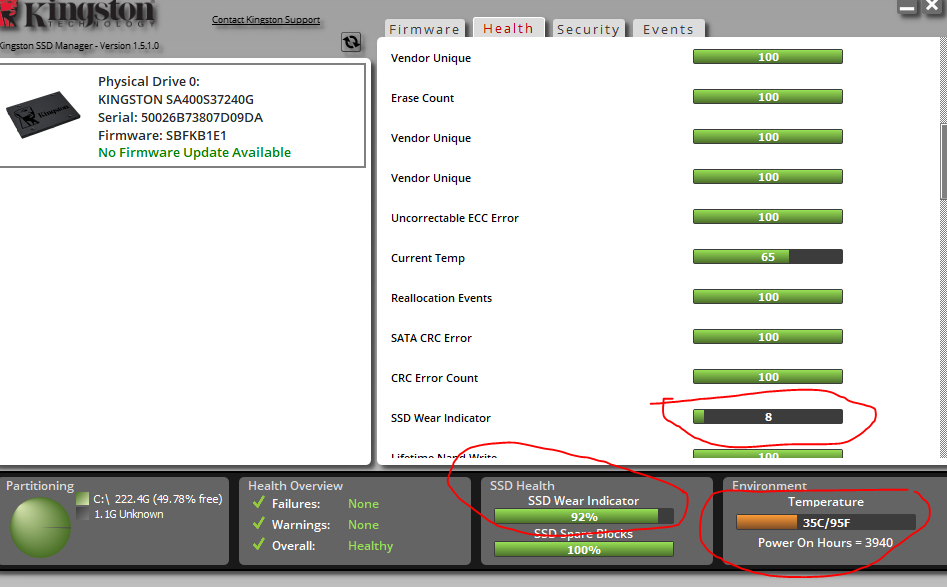Click the CRC Error Count label
The width and height of the screenshot is (947, 587).
434,378
